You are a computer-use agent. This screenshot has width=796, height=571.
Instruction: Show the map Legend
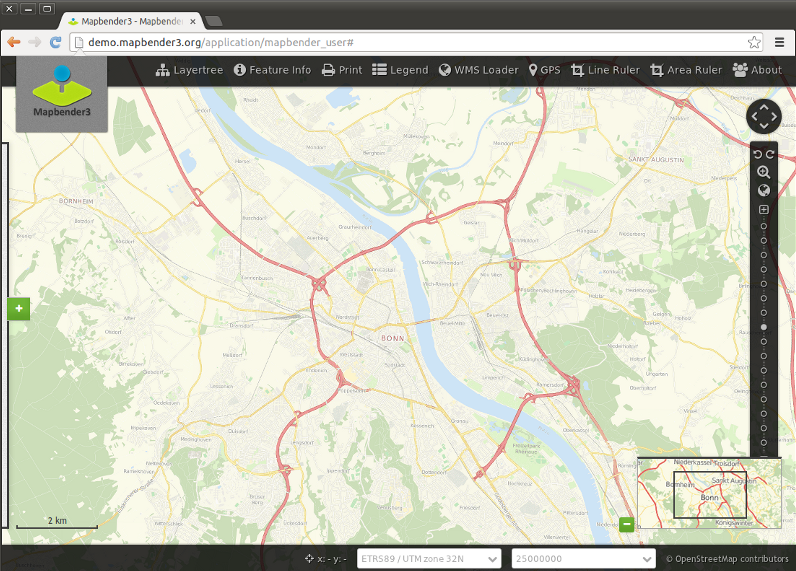[x=400, y=70]
